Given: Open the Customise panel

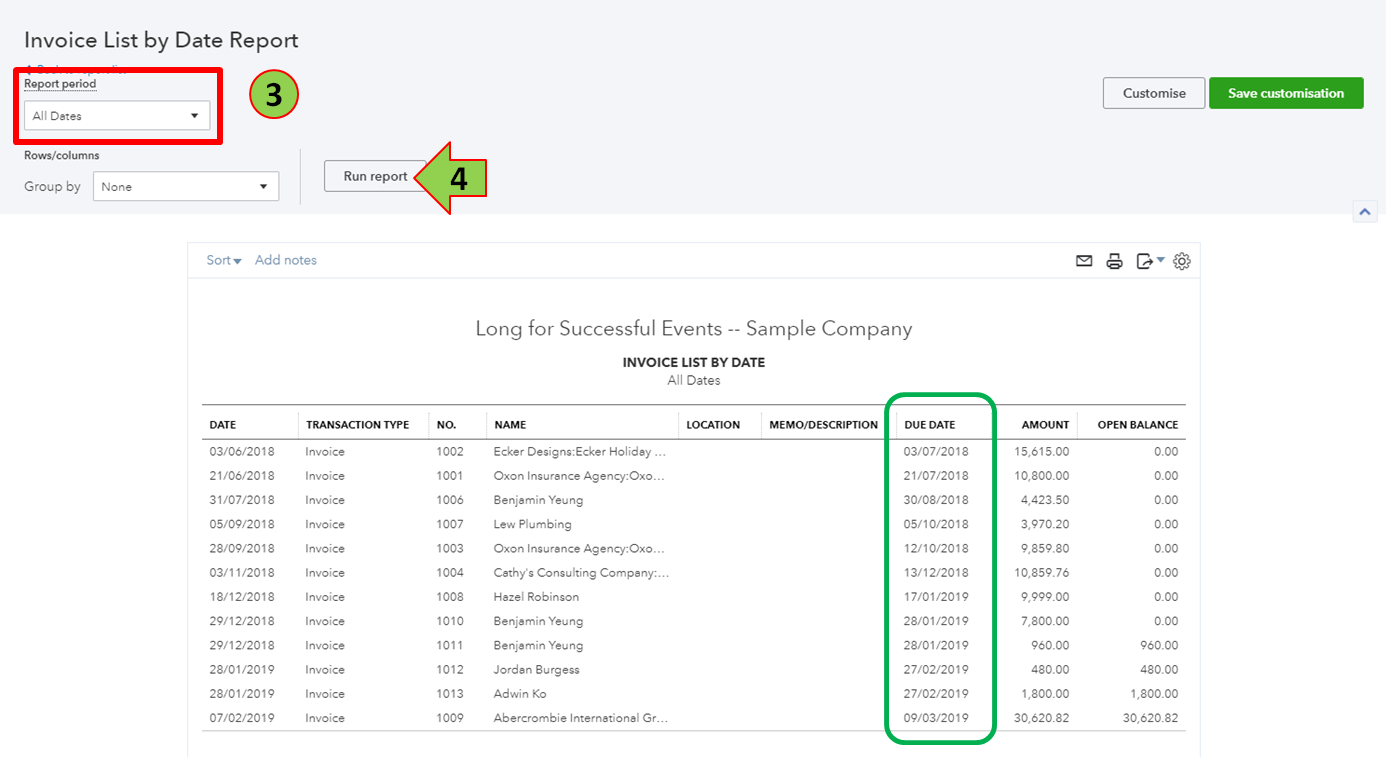Looking at the screenshot, I should pos(1153,92).
